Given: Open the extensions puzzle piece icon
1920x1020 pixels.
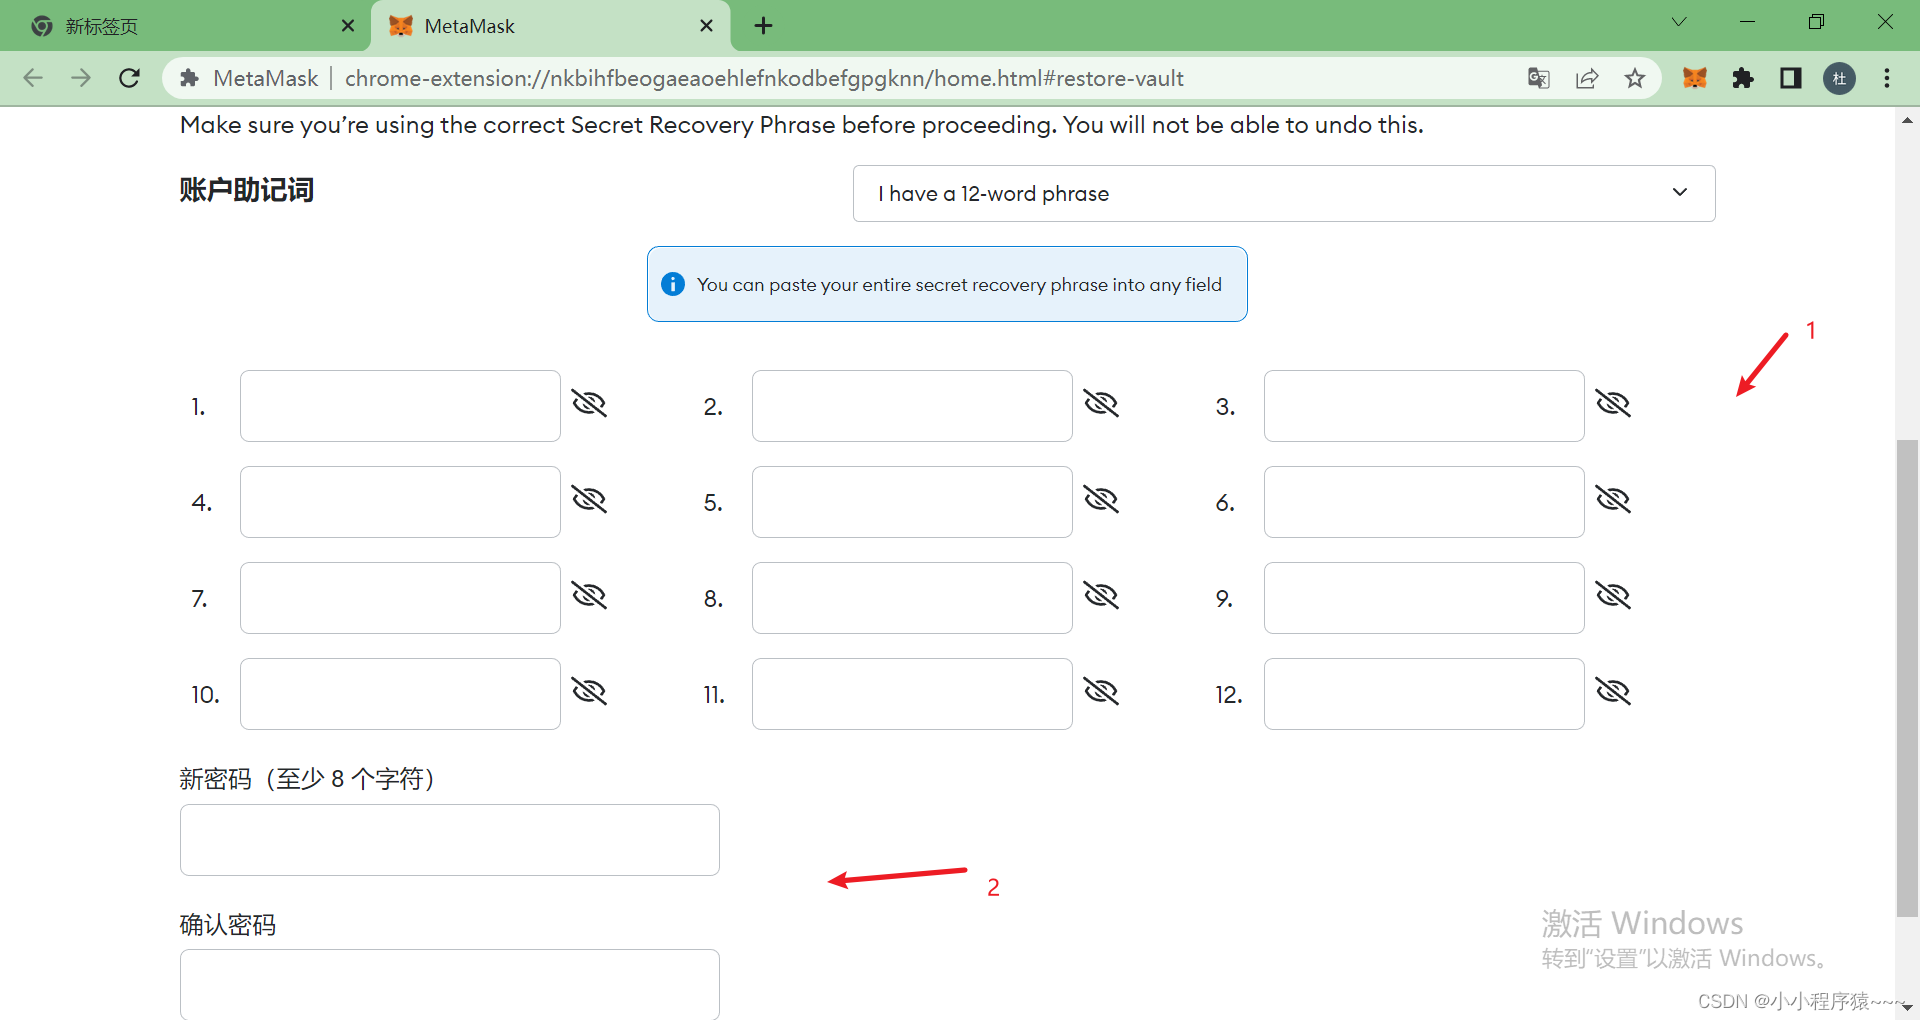Looking at the screenshot, I should click(1743, 78).
